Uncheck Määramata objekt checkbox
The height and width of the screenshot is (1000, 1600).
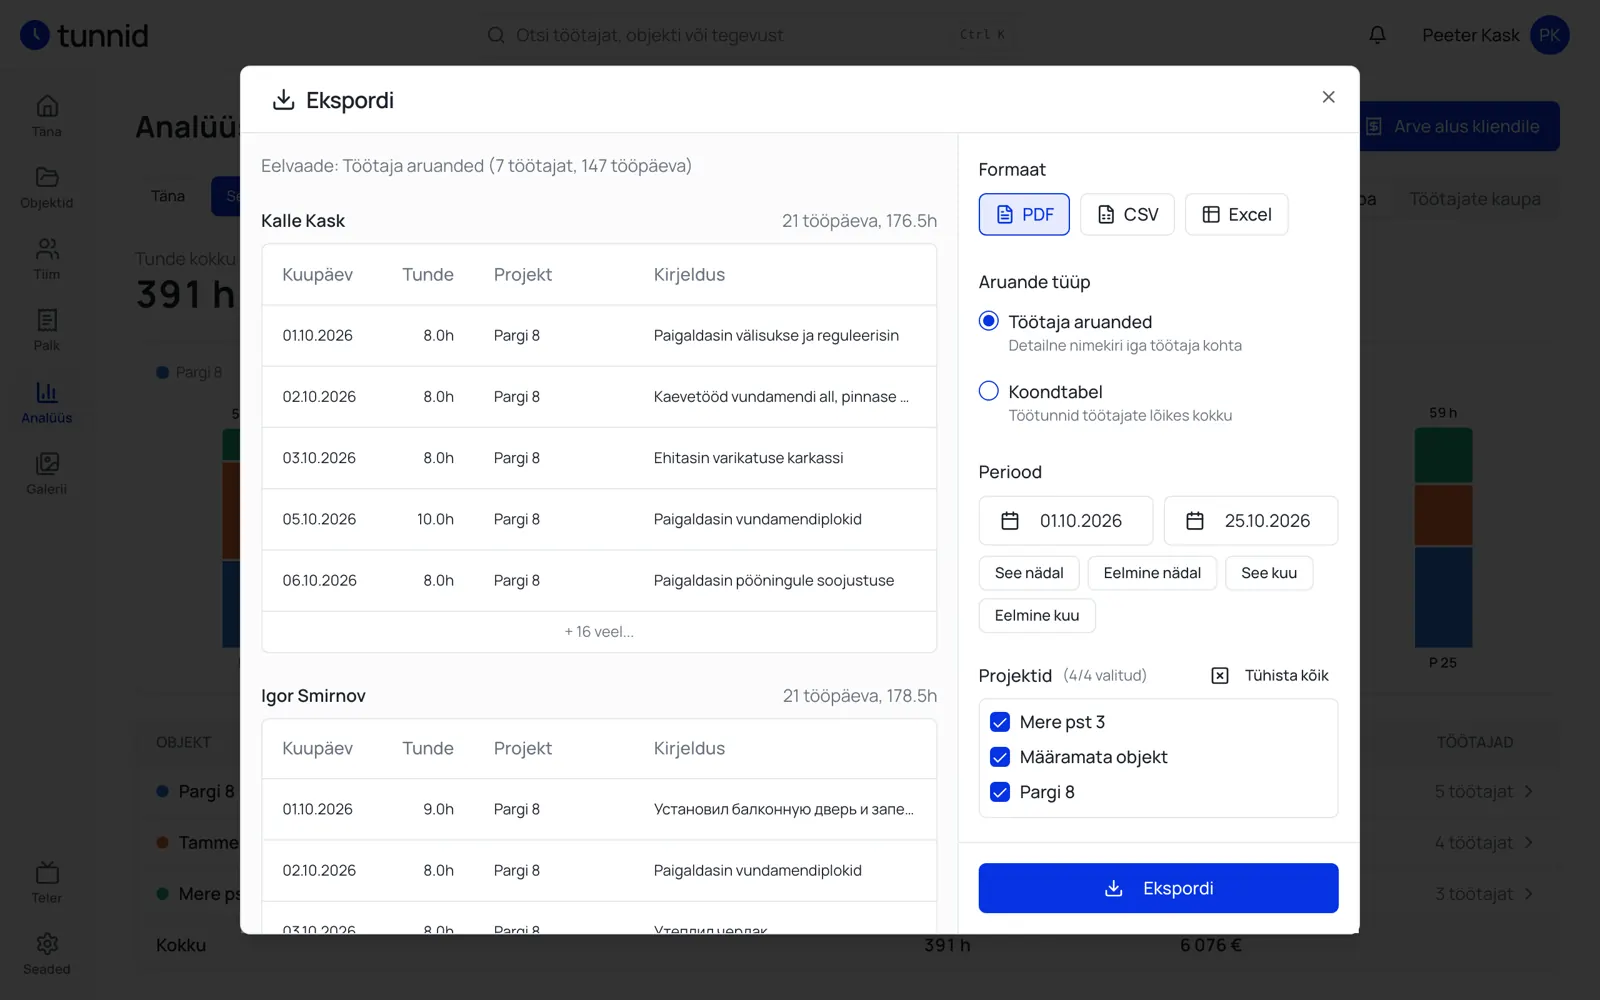point(1000,757)
